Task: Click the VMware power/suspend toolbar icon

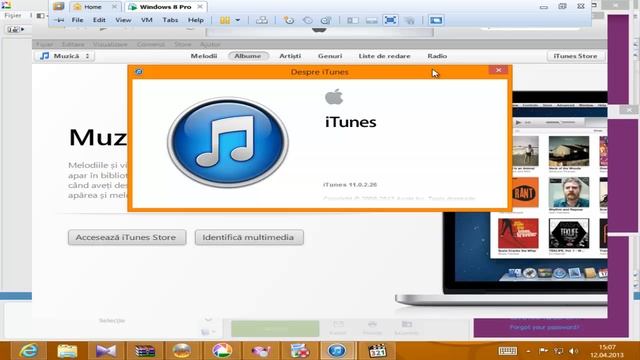Action: [225, 20]
